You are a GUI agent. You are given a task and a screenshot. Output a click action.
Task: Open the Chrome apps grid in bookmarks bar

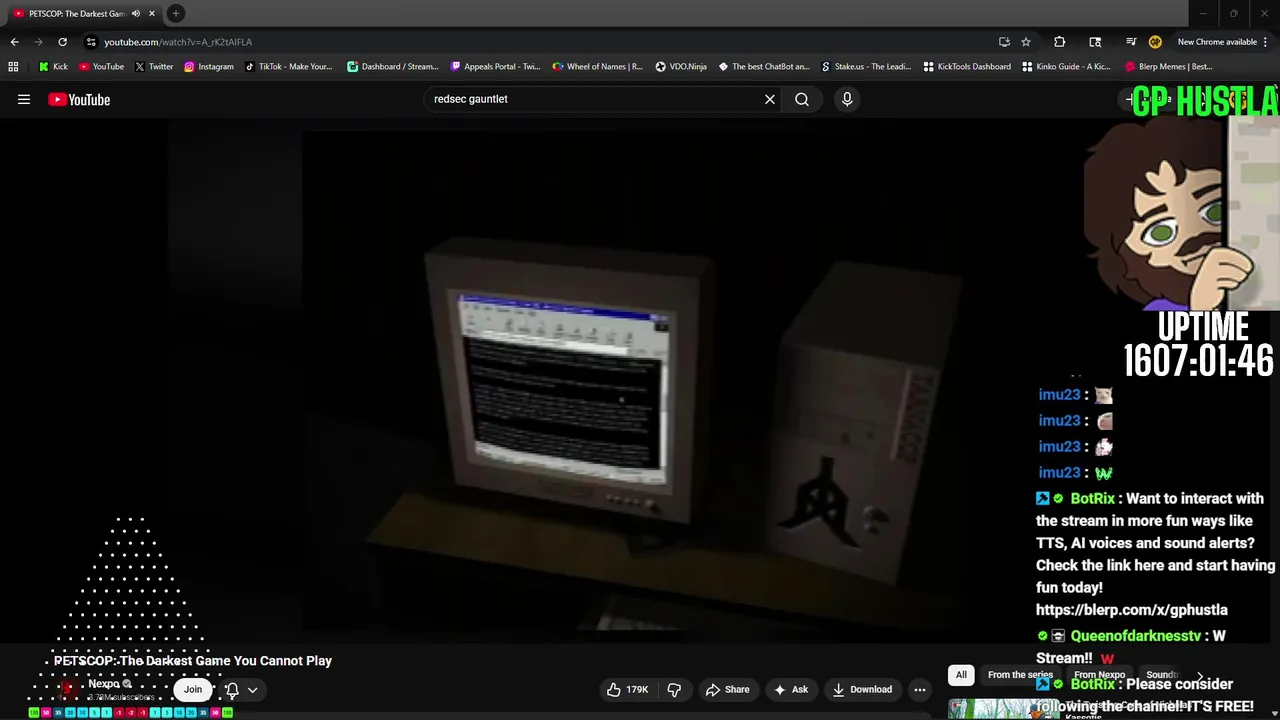13,67
